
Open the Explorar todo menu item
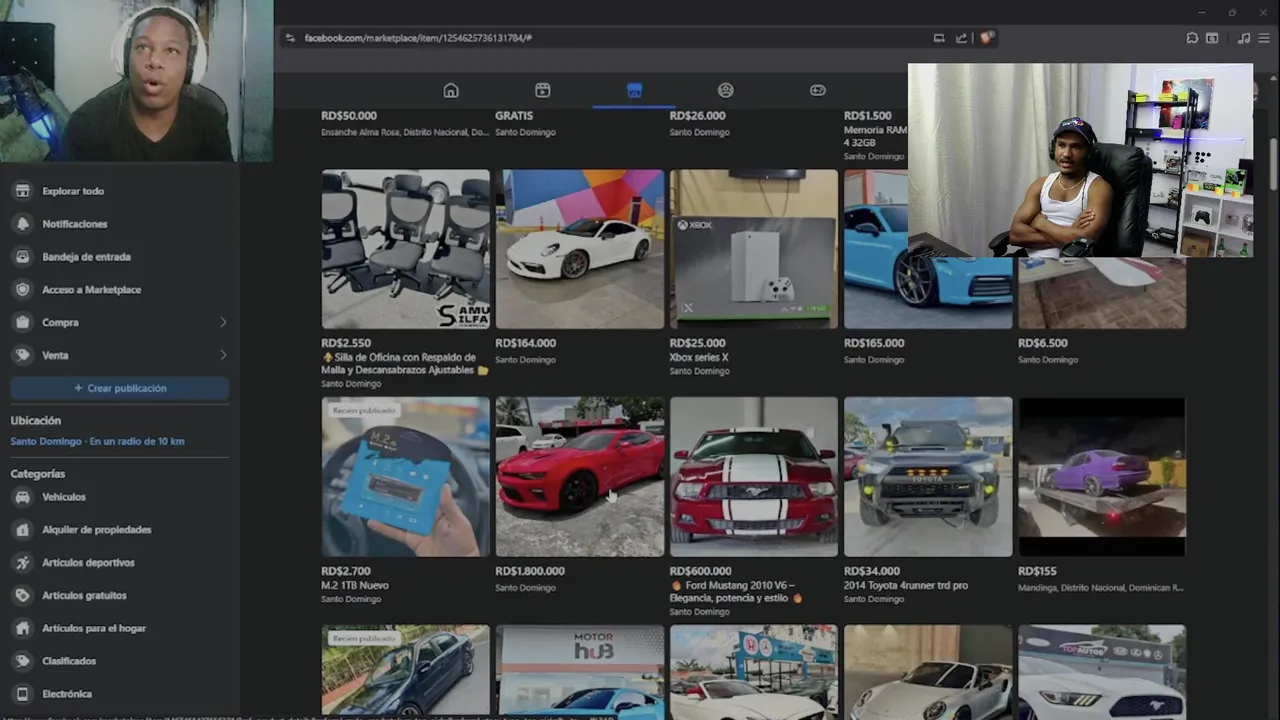point(120,191)
